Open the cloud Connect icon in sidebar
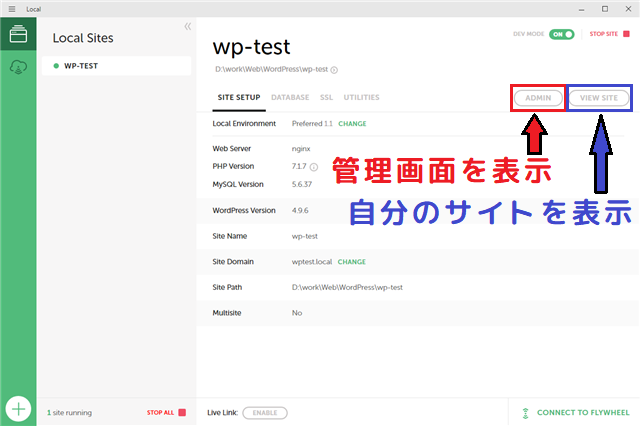Viewport: 640px width, 426px height. 18,67
